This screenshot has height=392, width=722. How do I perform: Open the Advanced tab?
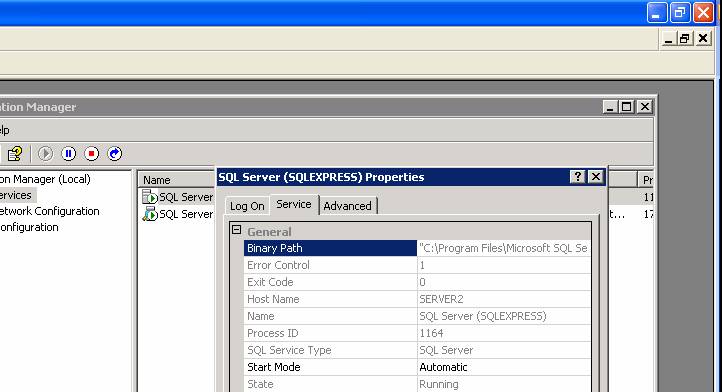[x=348, y=206]
